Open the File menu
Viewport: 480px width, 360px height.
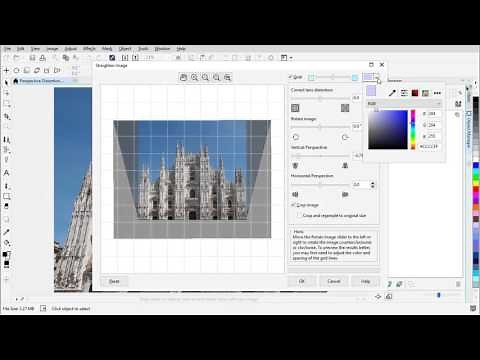7,49
